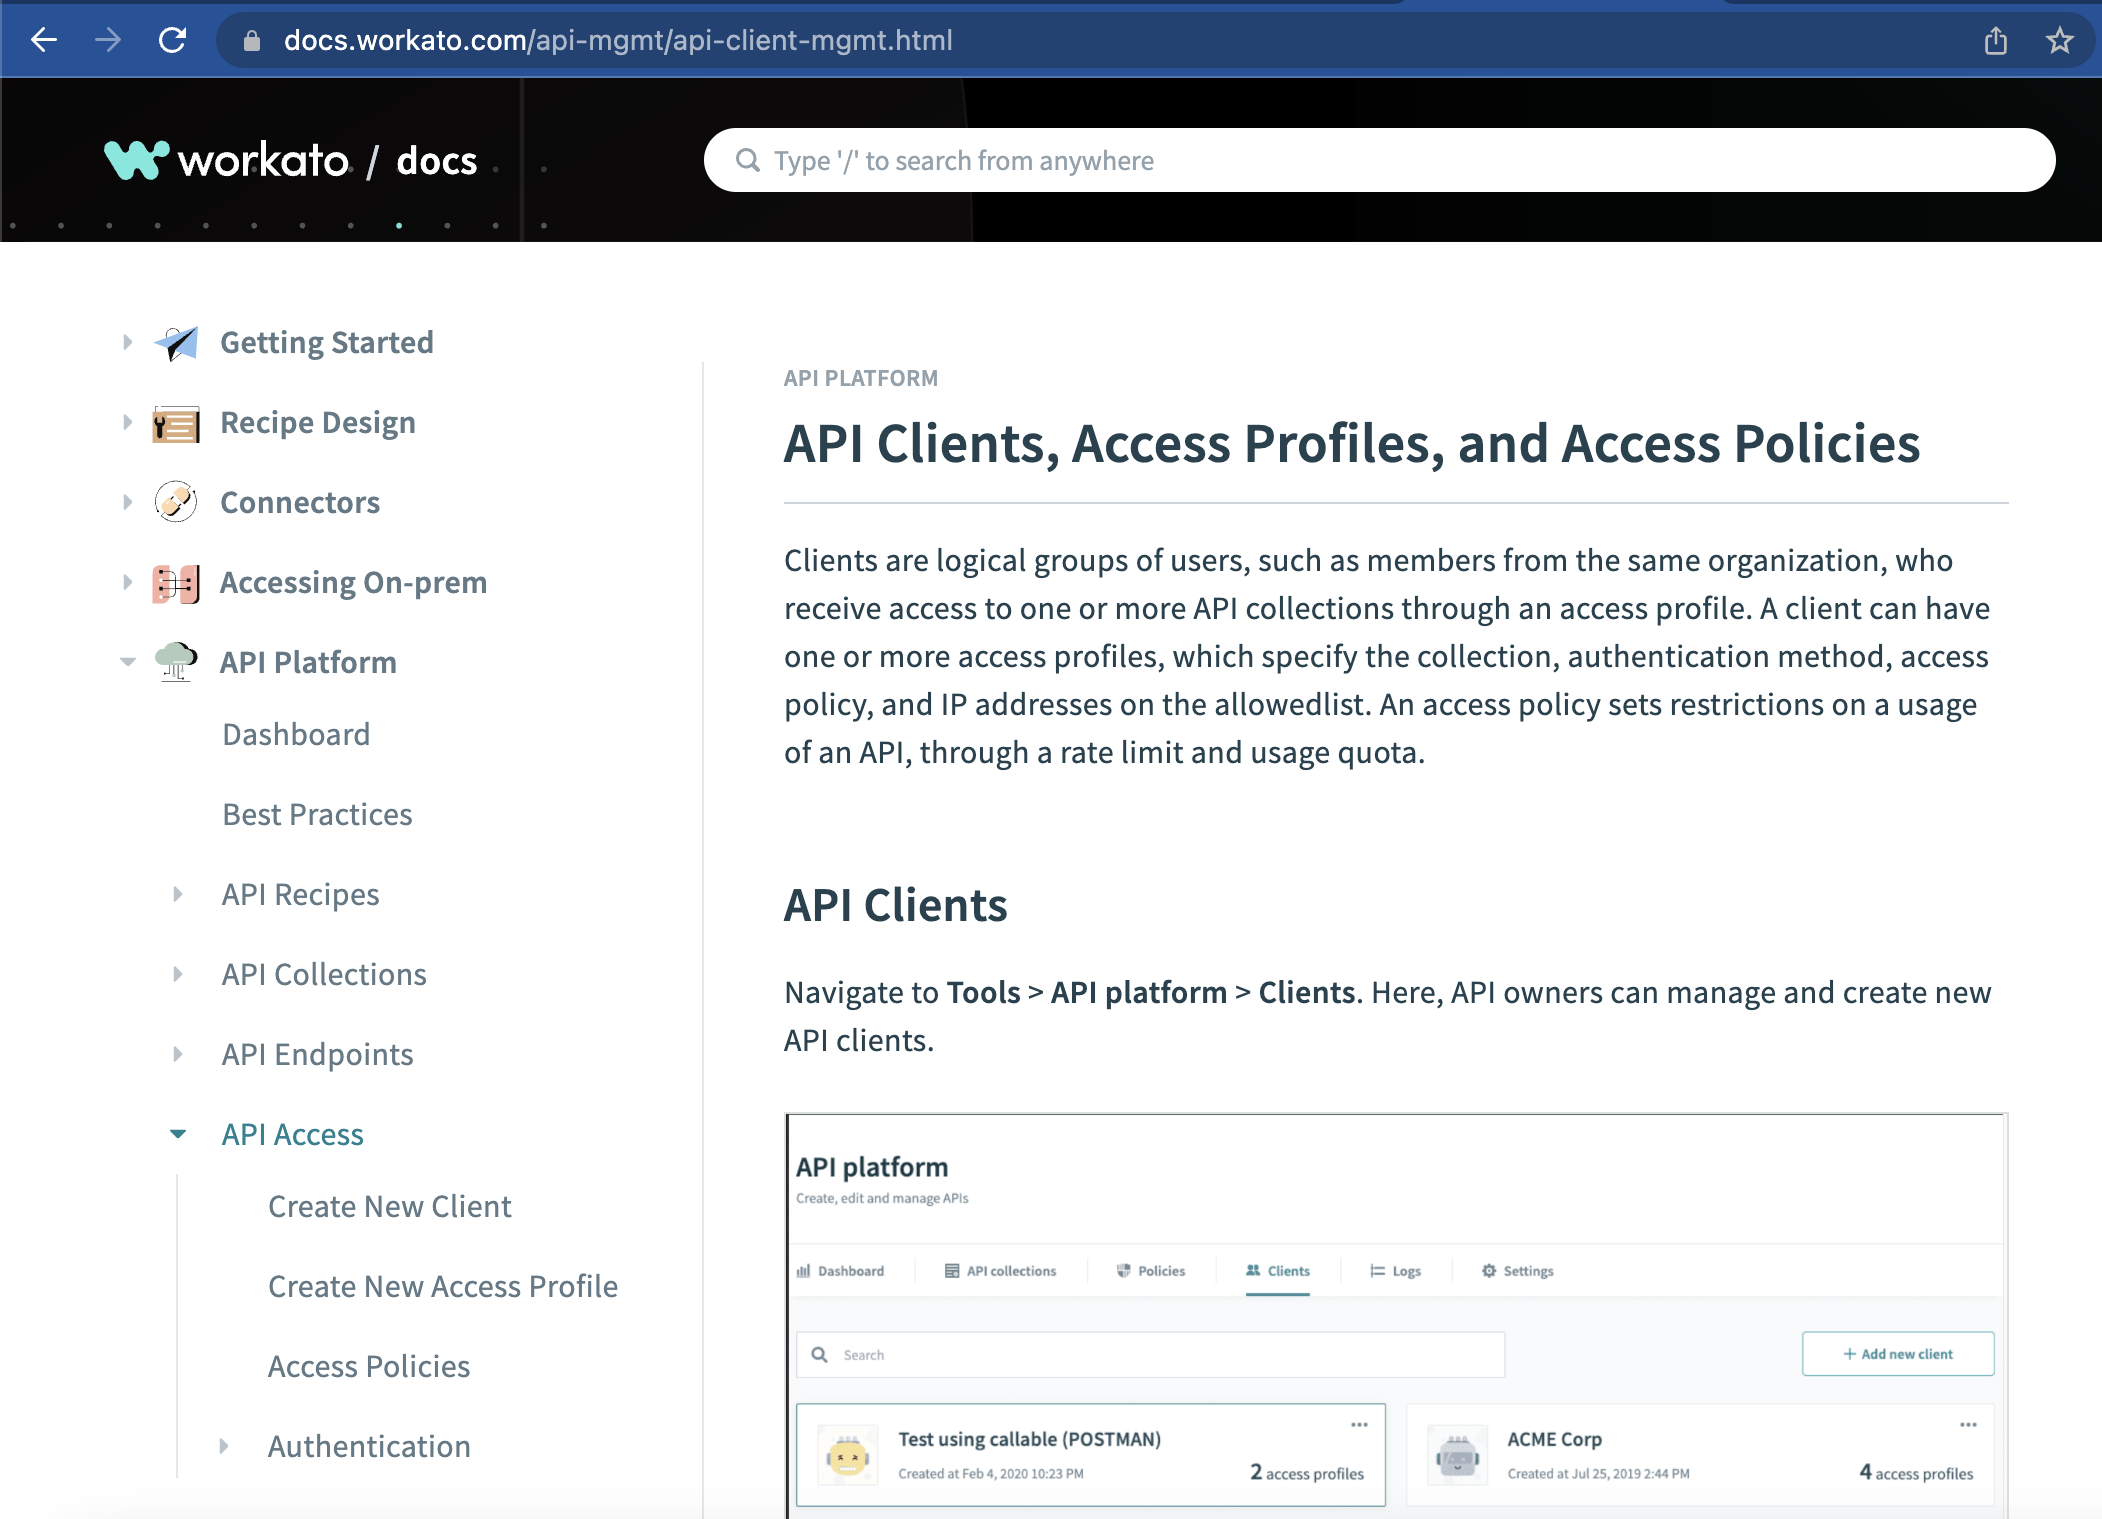Viewport: 2102px width, 1519px height.
Task: Collapse the API Access section arrow
Action: click(177, 1134)
